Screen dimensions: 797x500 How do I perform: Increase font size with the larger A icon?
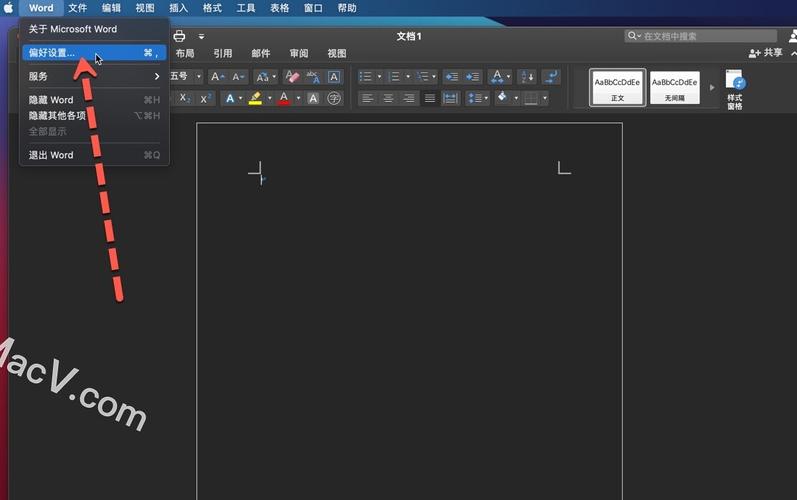coord(217,77)
